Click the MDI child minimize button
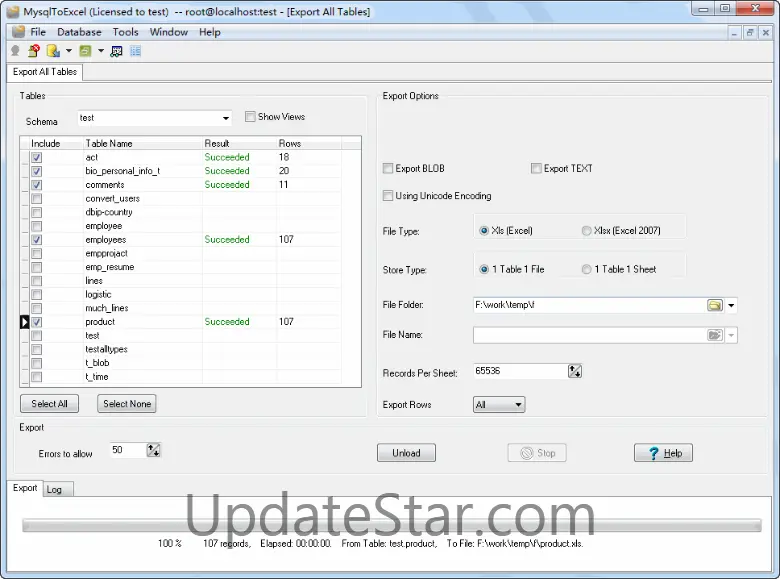This screenshot has width=780, height=579. 734,33
